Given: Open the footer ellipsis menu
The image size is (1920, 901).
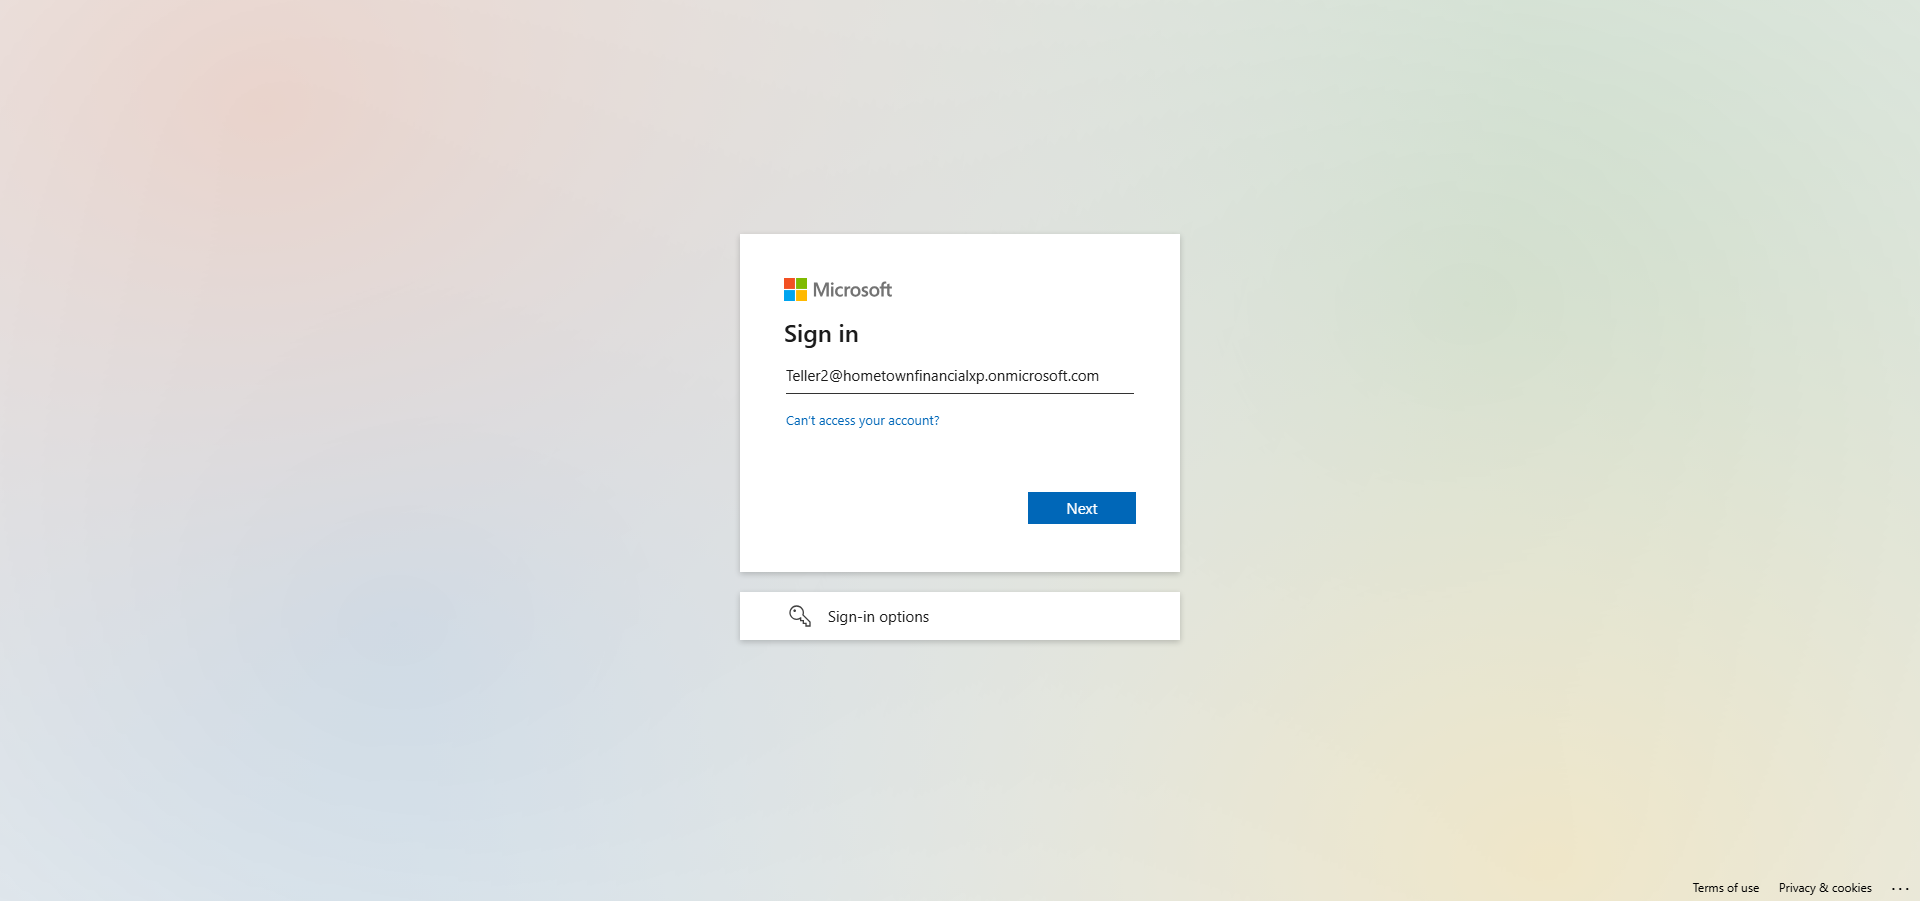Looking at the screenshot, I should [x=1900, y=888].
